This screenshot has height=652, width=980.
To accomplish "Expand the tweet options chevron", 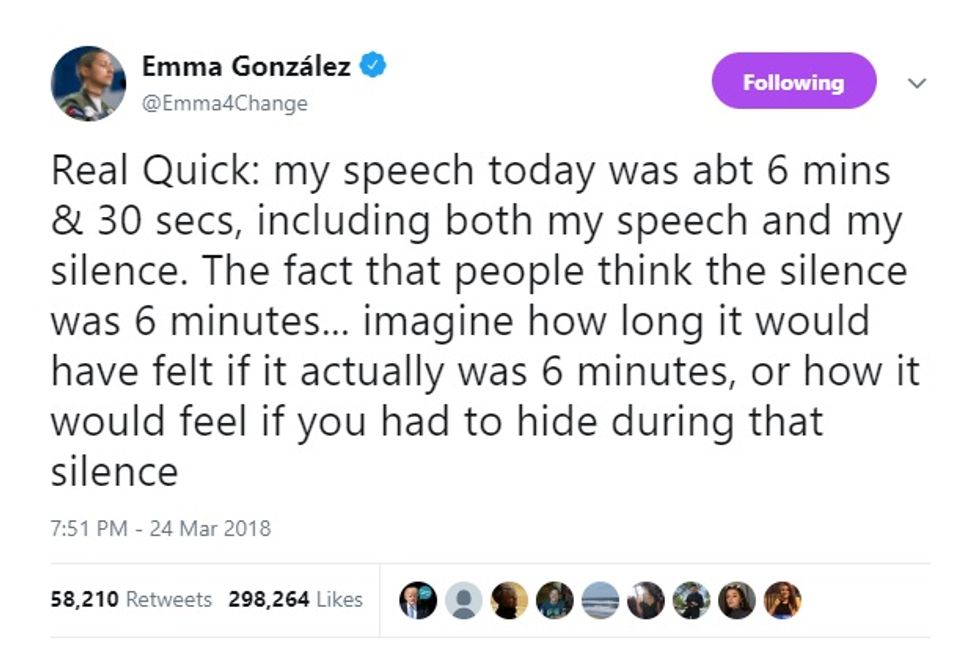I will (916, 83).
